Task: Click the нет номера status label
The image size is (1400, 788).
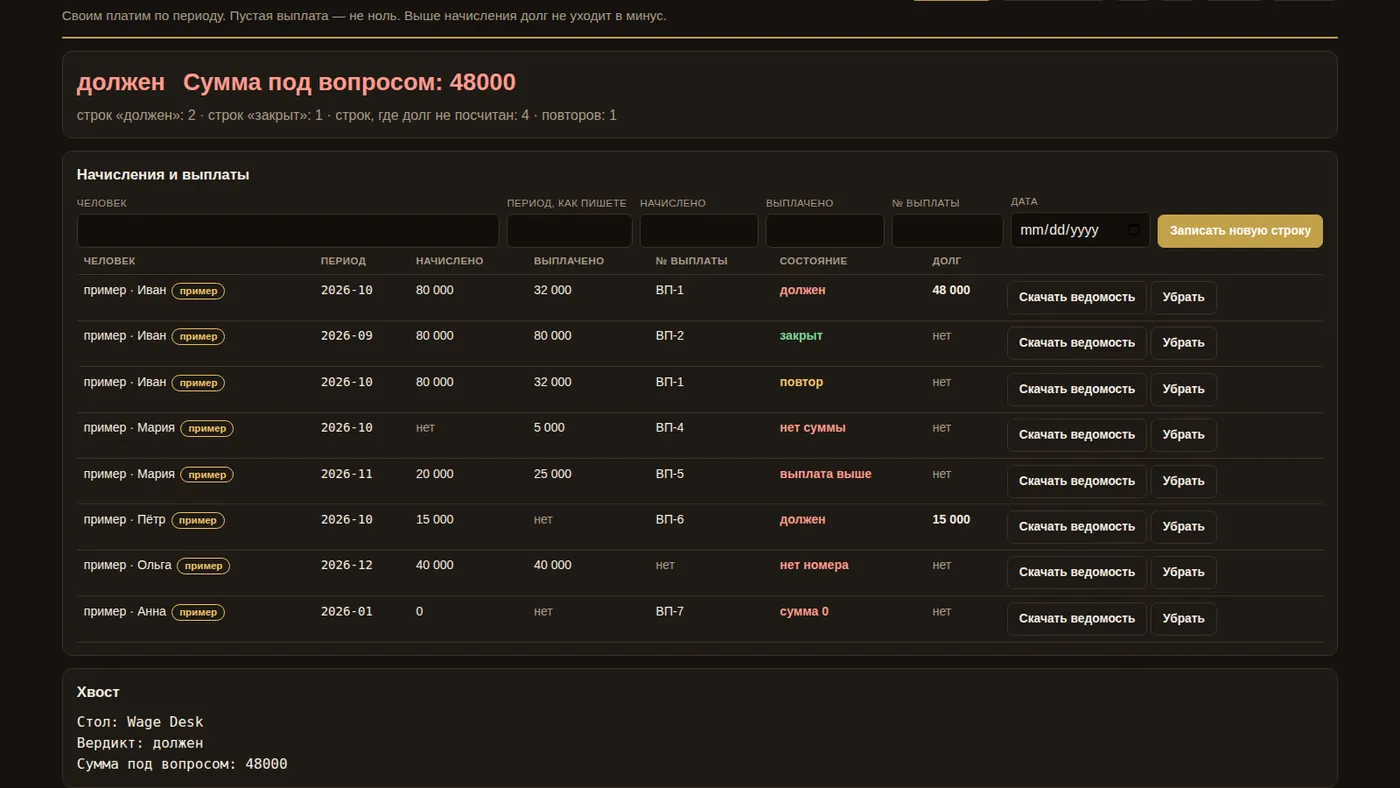Action: 814,565
